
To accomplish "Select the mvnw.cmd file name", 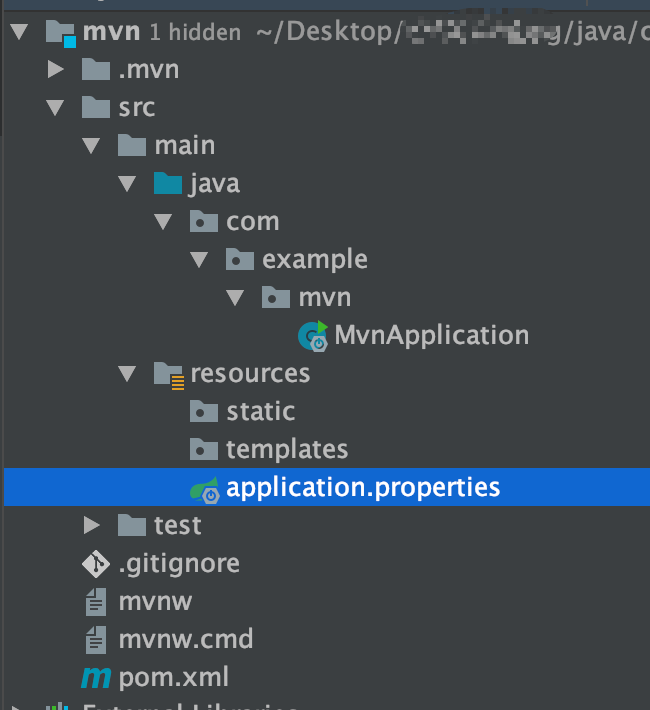I will click(x=186, y=639).
